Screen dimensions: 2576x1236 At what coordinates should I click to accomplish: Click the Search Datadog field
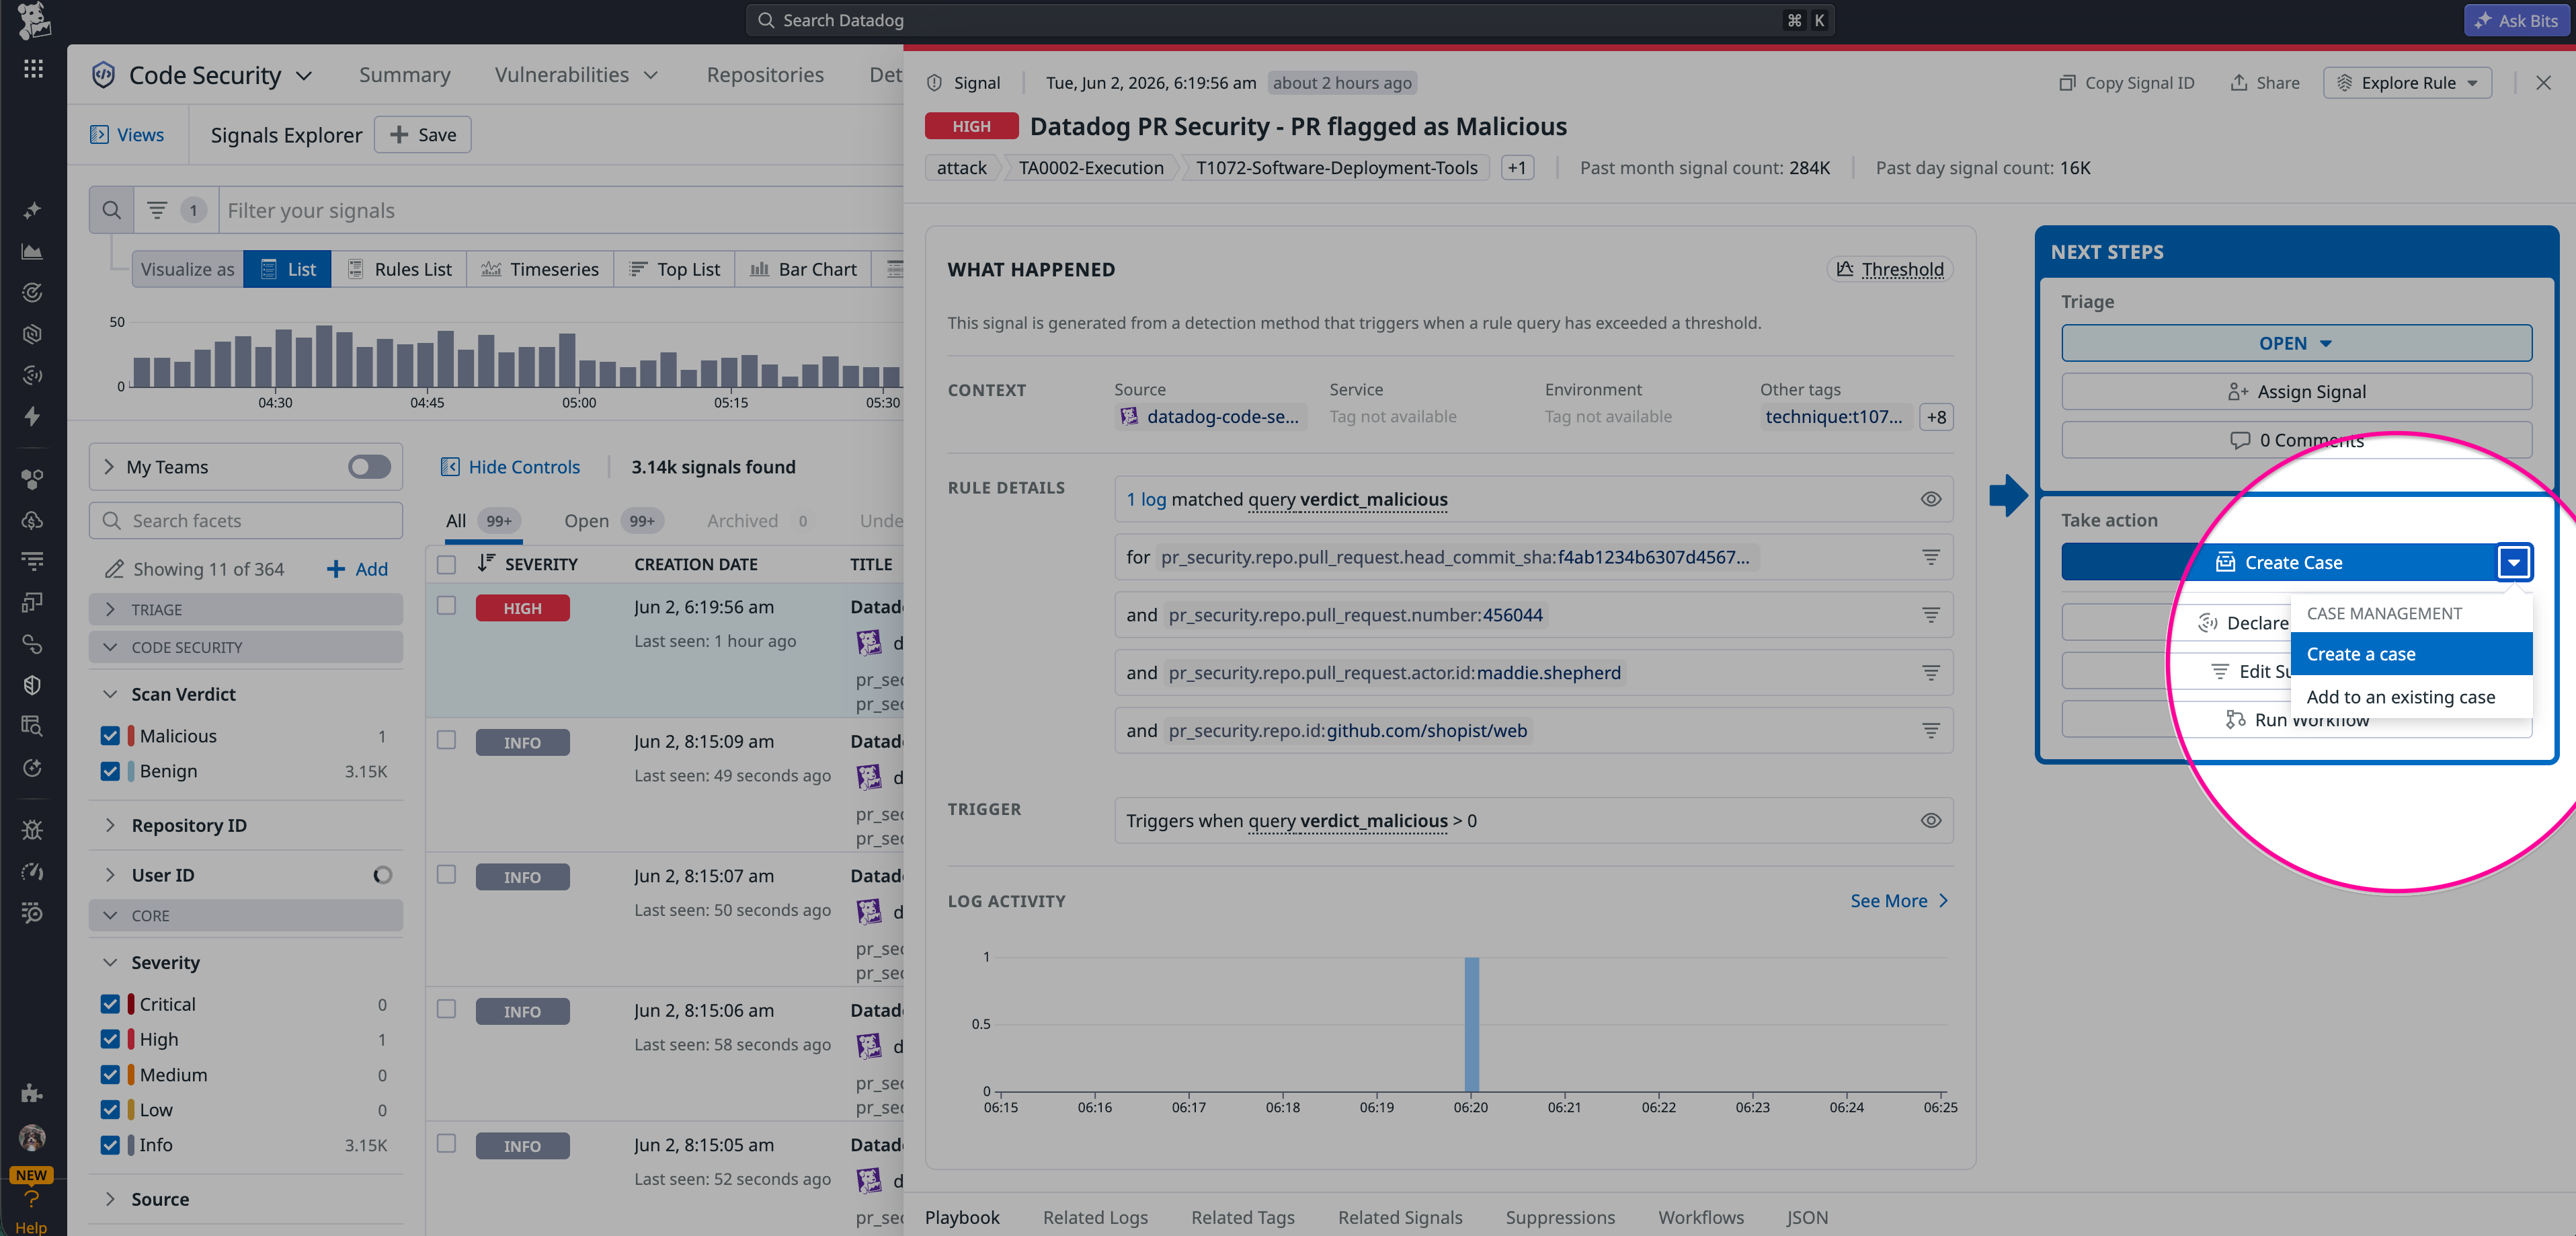tap(1290, 20)
